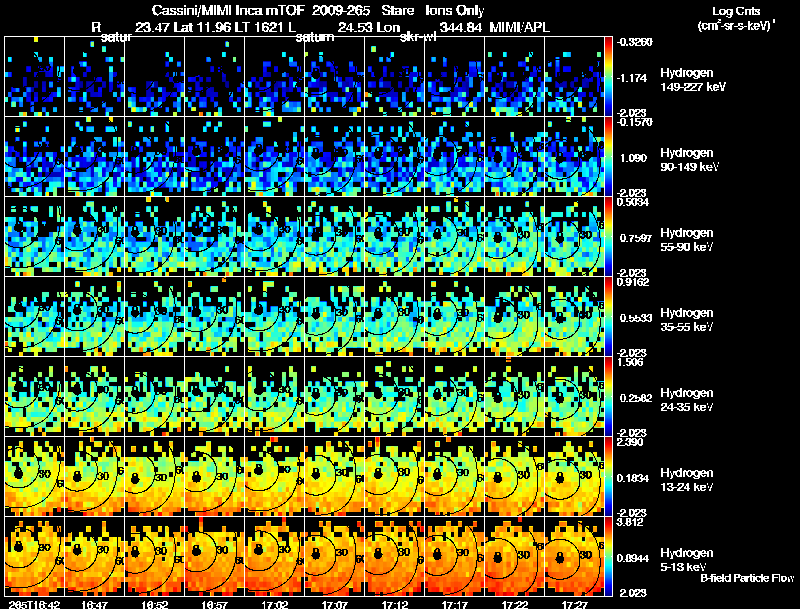Click the Hydrogen 13-24 keV color bar
This screenshot has height=609, width=800.
[608, 477]
